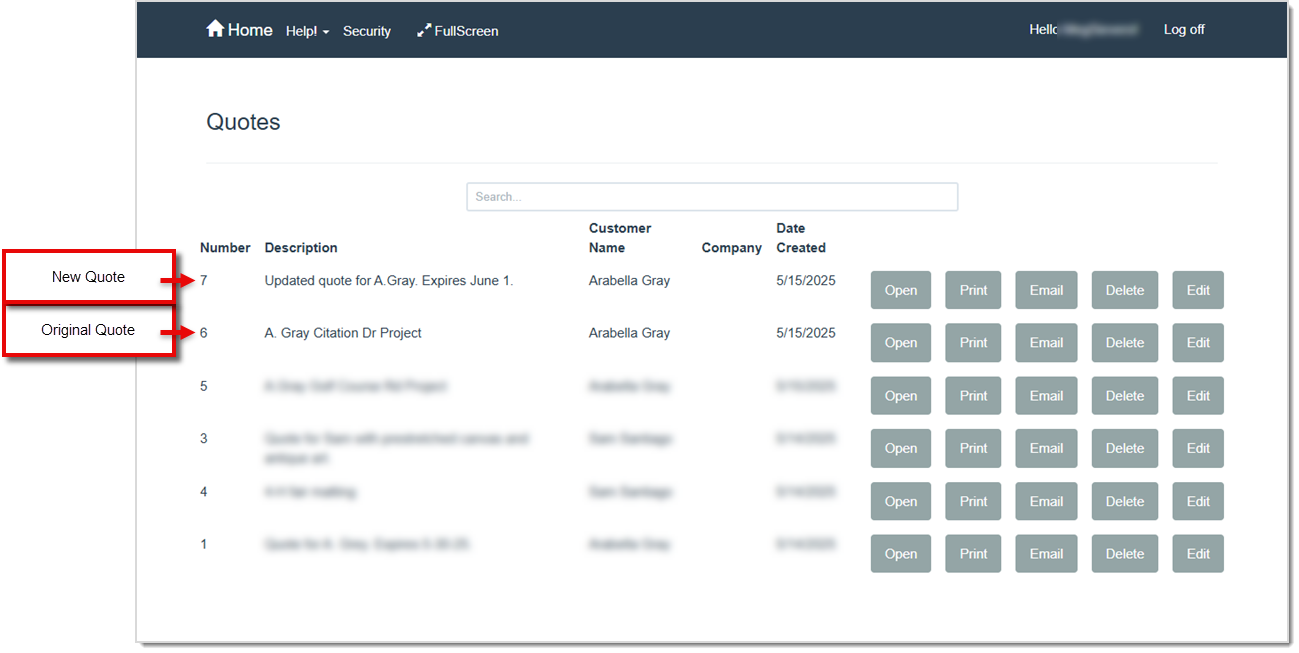Open quote number 5
This screenshot has width=1299, height=653.
click(x=900, y=396)
